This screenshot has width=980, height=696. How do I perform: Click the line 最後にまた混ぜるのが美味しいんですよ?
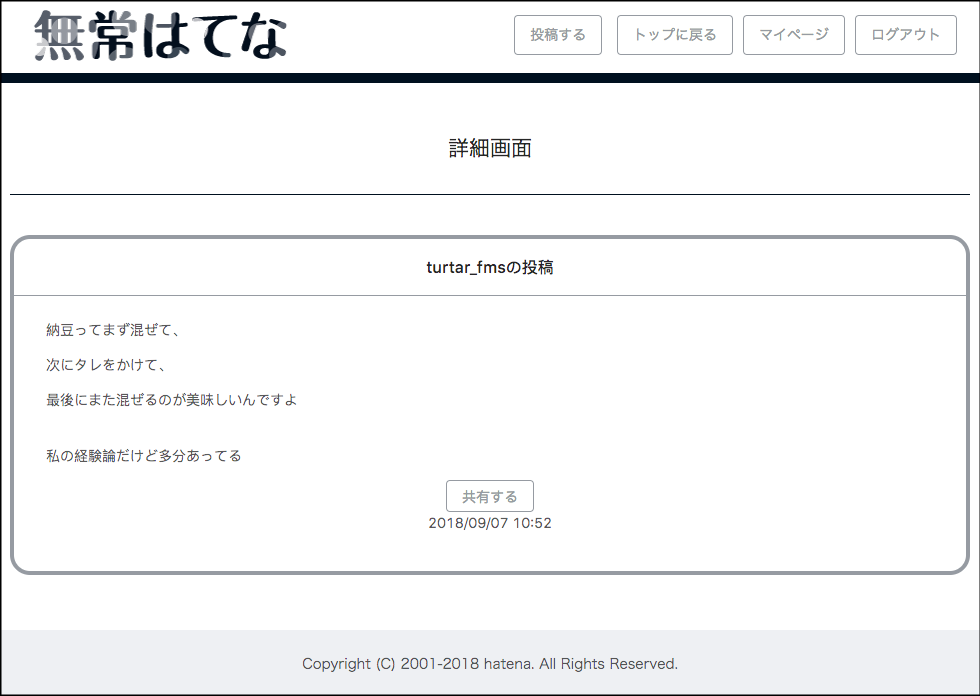172,400
